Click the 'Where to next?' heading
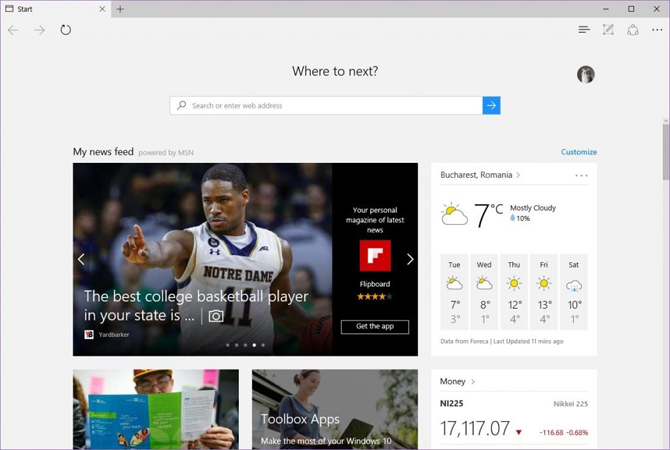This screenshot has width=670, height=450. pos(335,71)
